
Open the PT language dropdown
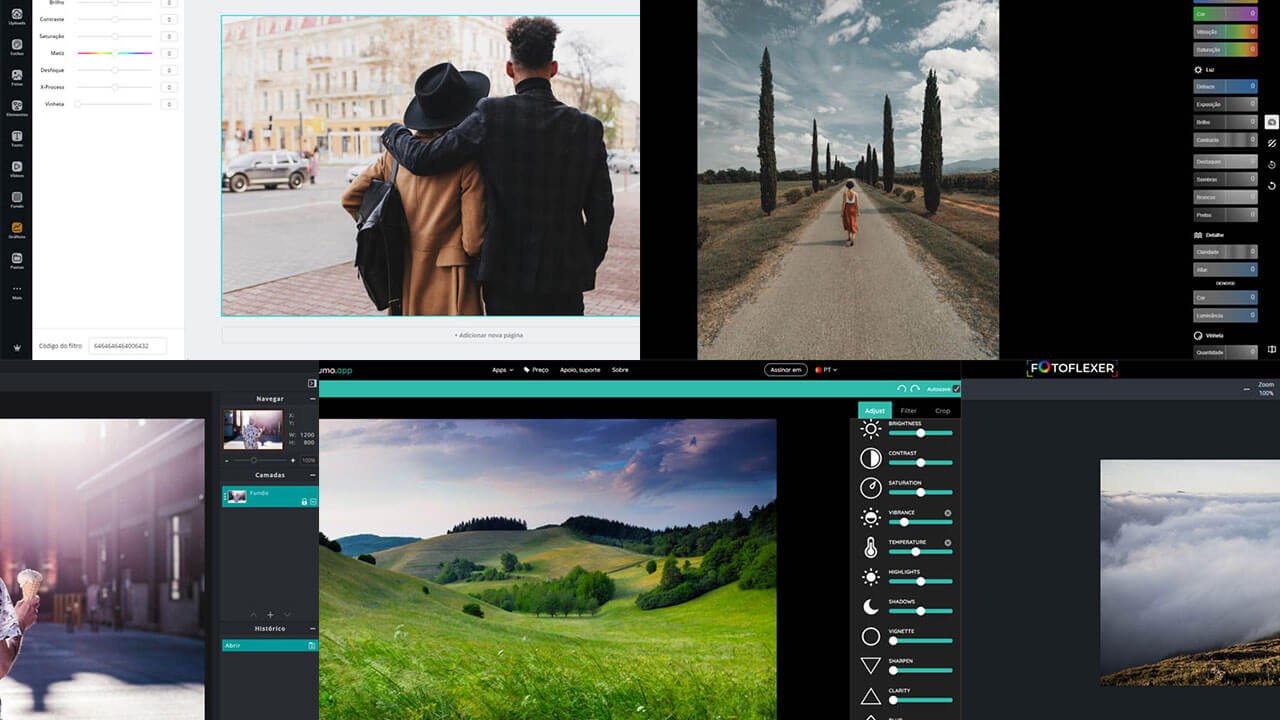(x=827, y=370)
